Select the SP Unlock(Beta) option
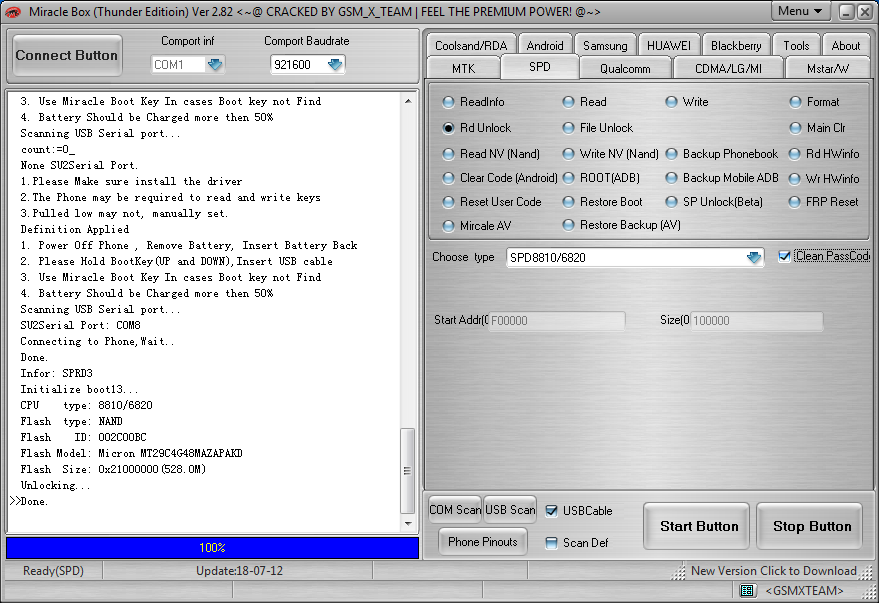879x603 pixels. click(714, 202)
